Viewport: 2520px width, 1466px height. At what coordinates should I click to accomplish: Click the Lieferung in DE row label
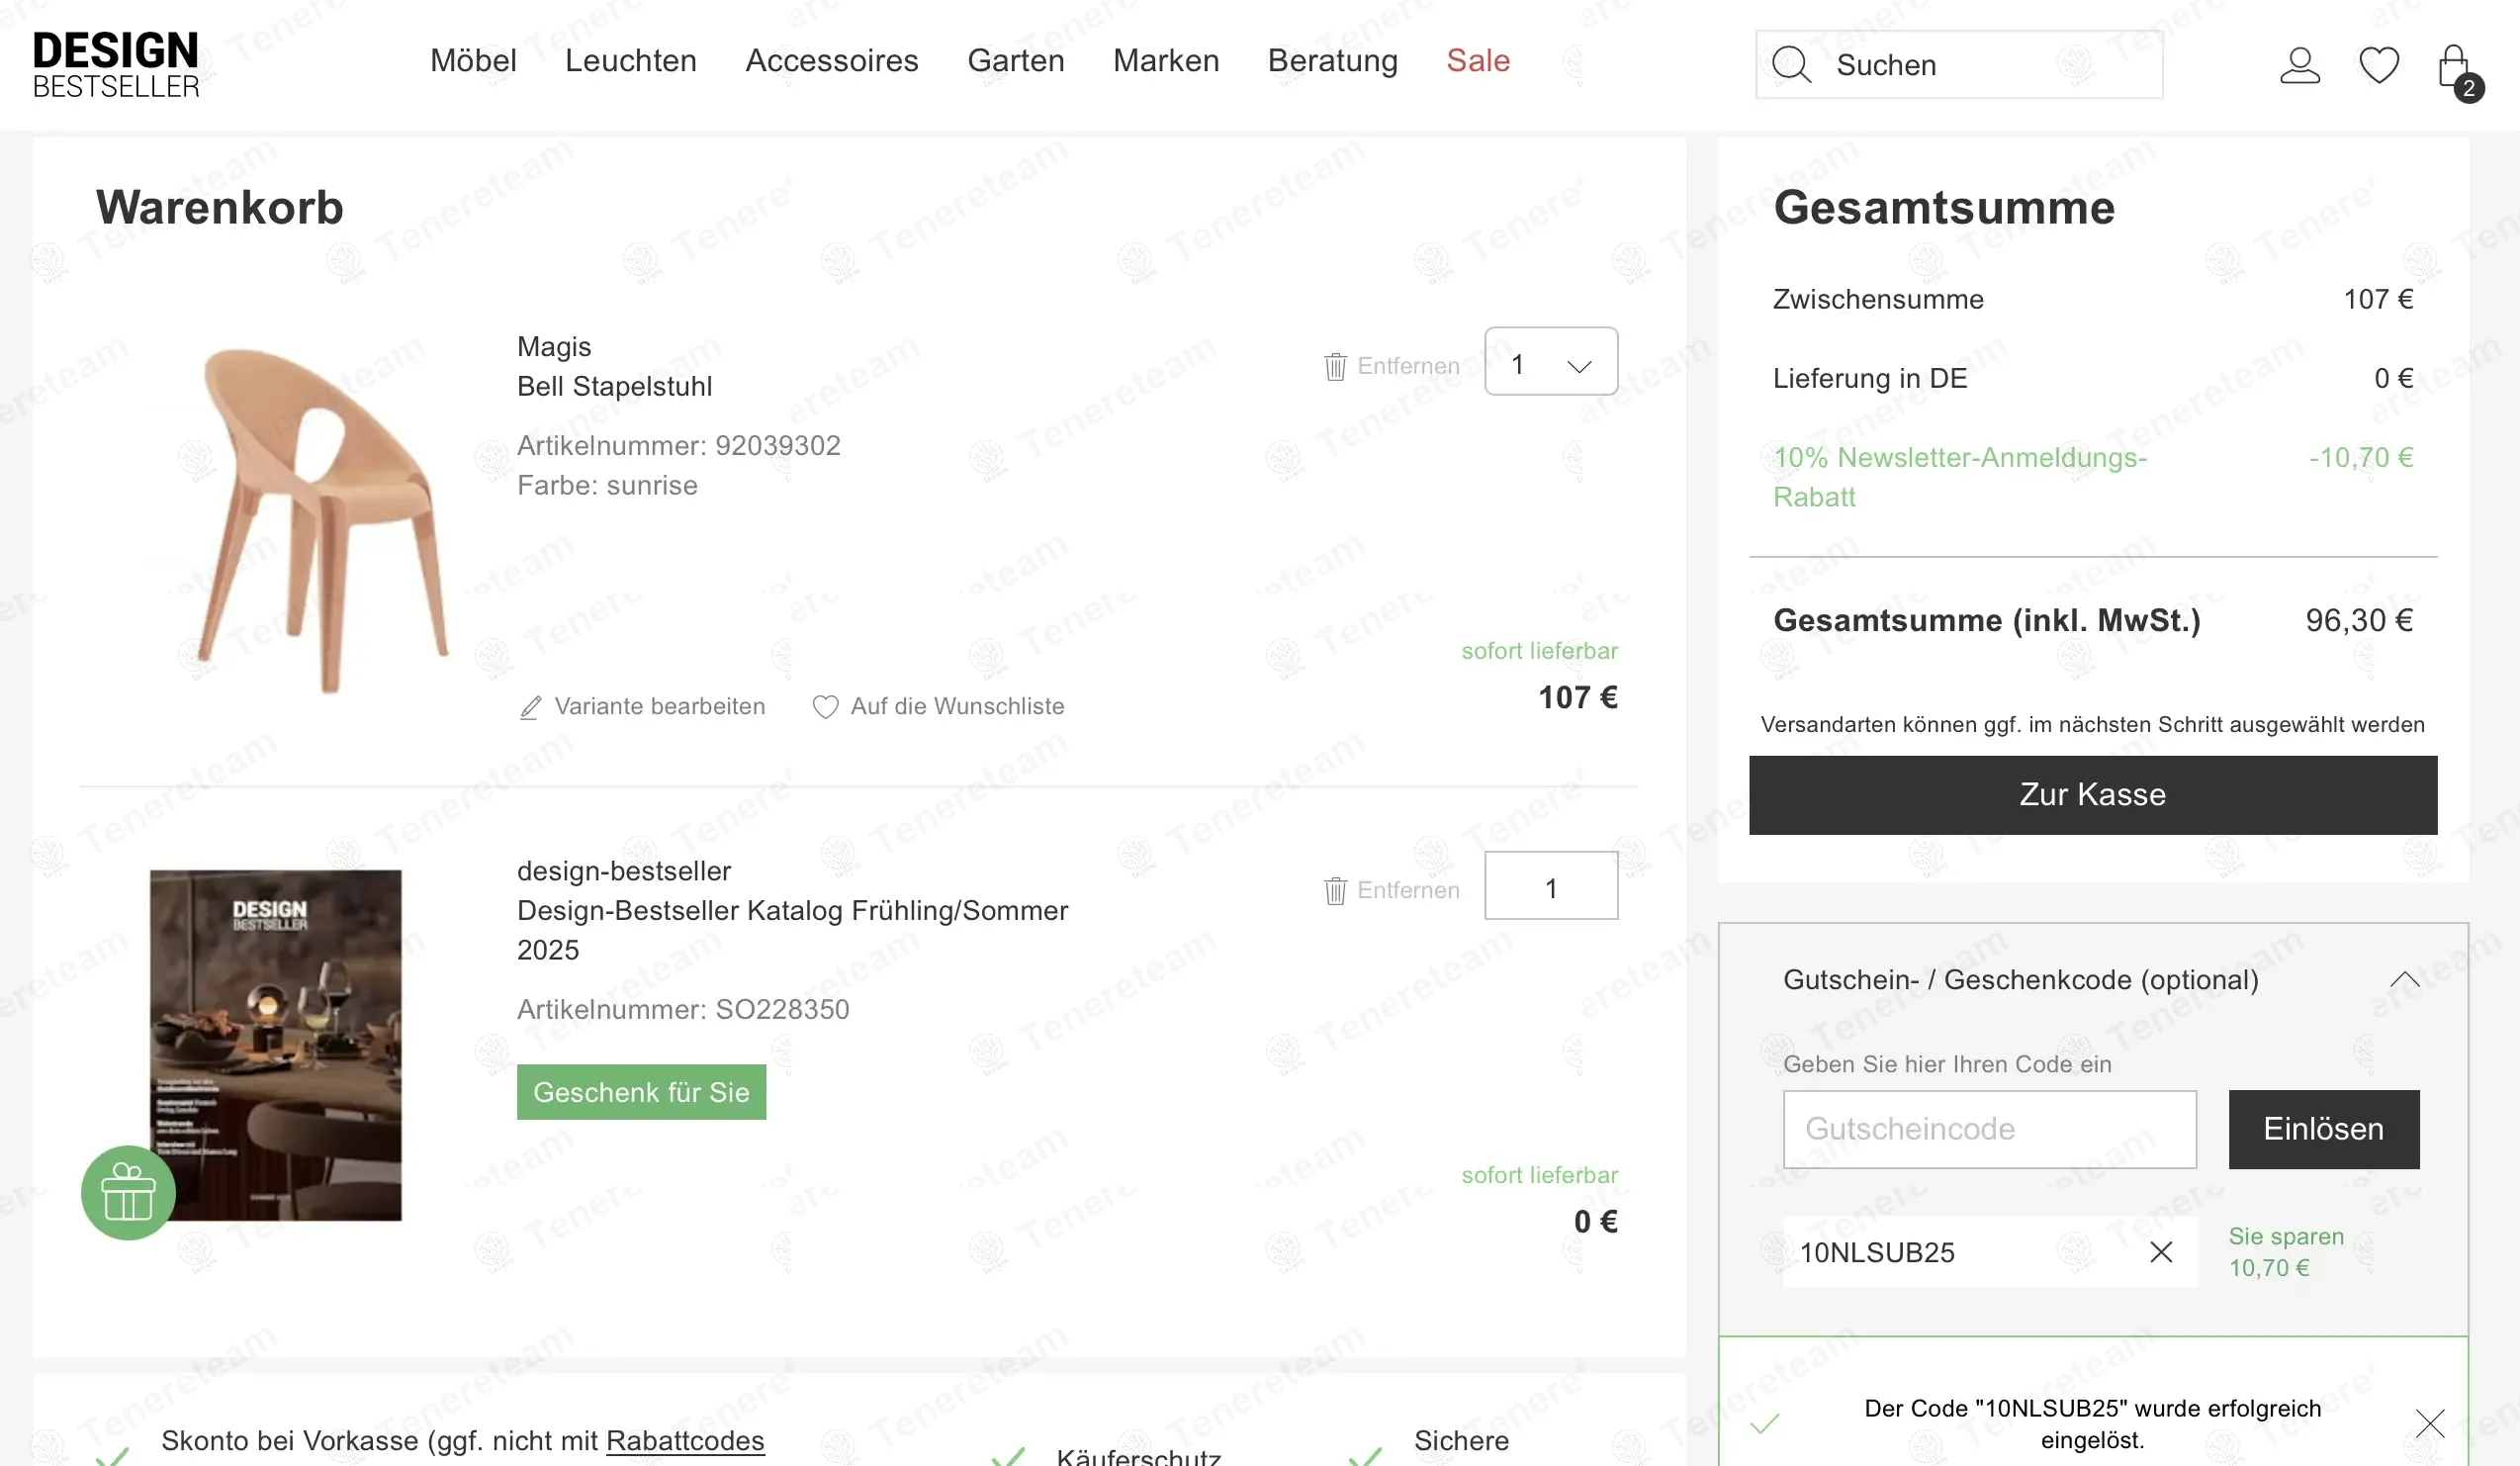1870,379
